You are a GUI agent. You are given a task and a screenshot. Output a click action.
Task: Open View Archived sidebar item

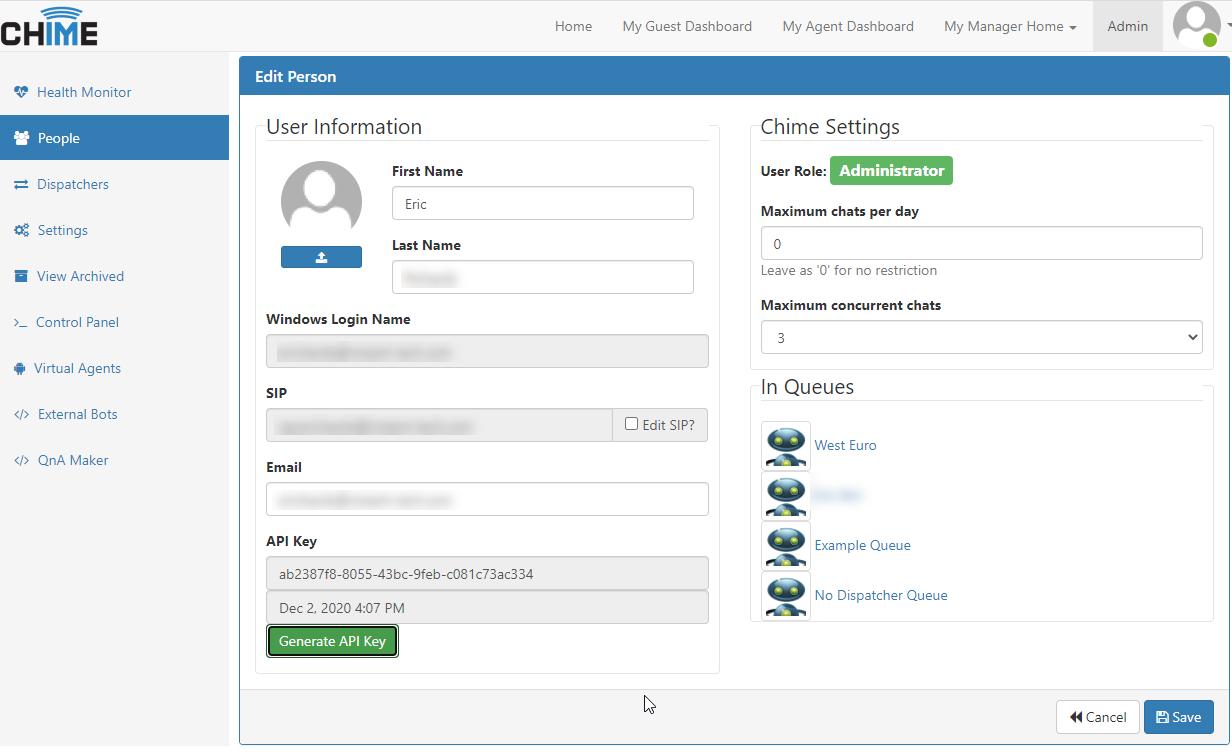point(114,276)
